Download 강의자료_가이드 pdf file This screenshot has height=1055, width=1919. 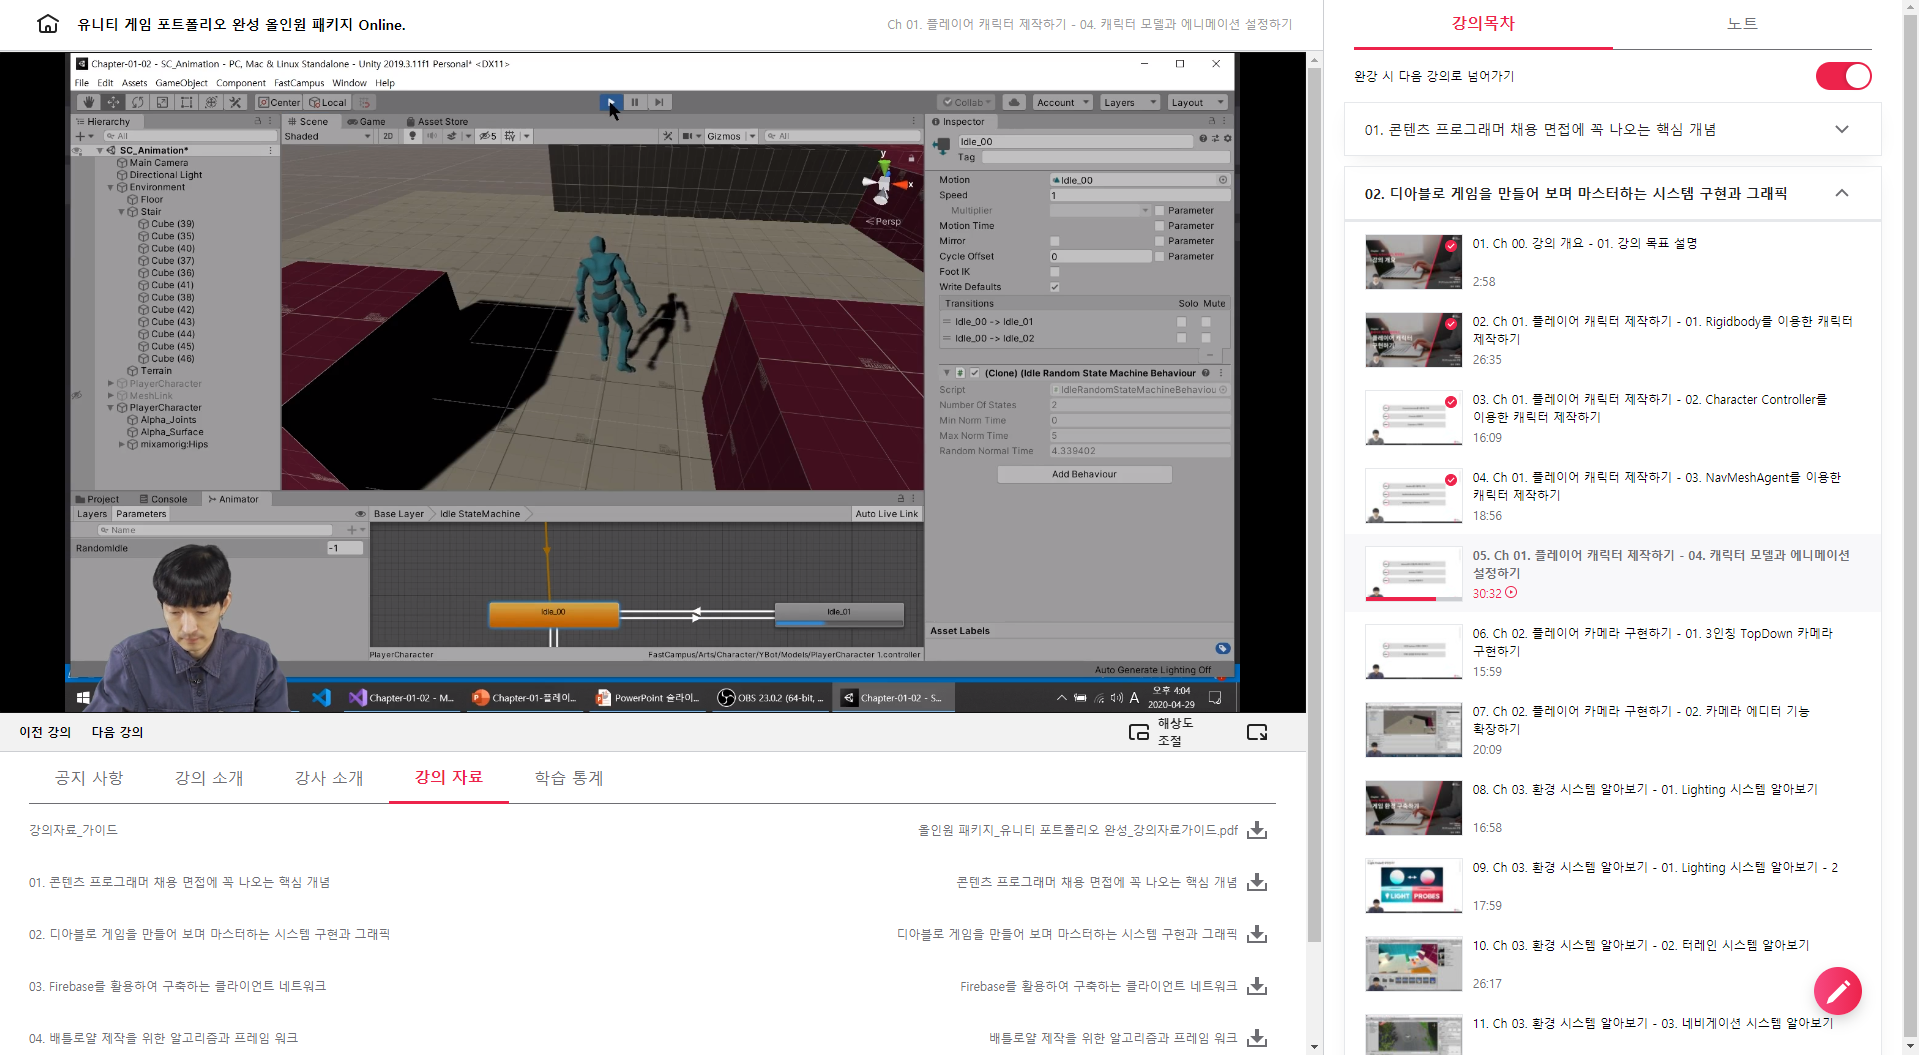[x=1257, y=830]
